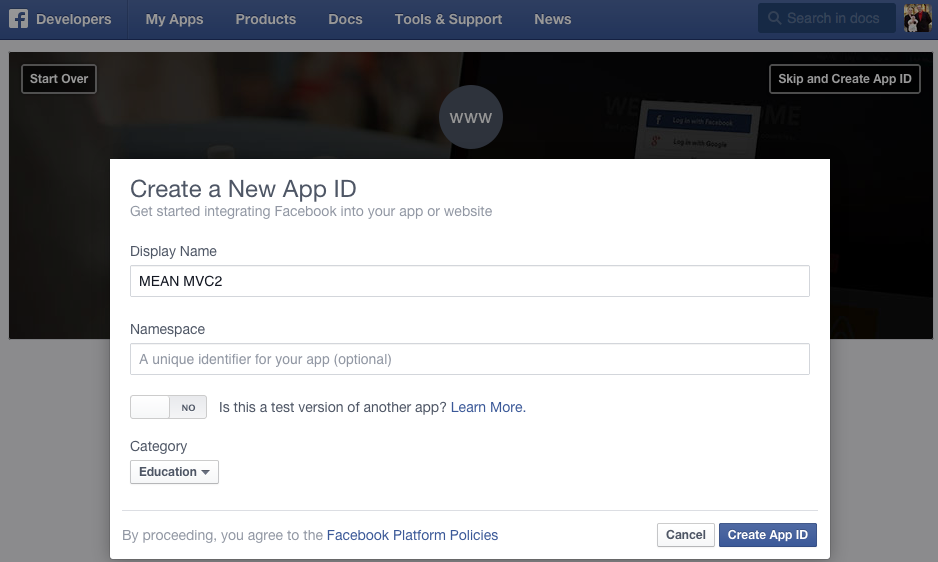Open the Developers home link
This screenshot has width=938, height=562.
(x=74, y=19)
